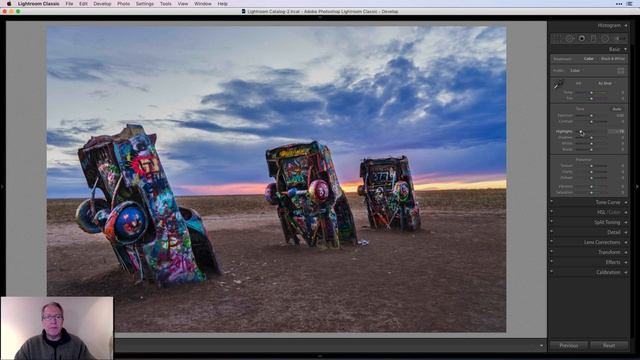Toggle Effects panel switch
640x360 pixels.
551,261
